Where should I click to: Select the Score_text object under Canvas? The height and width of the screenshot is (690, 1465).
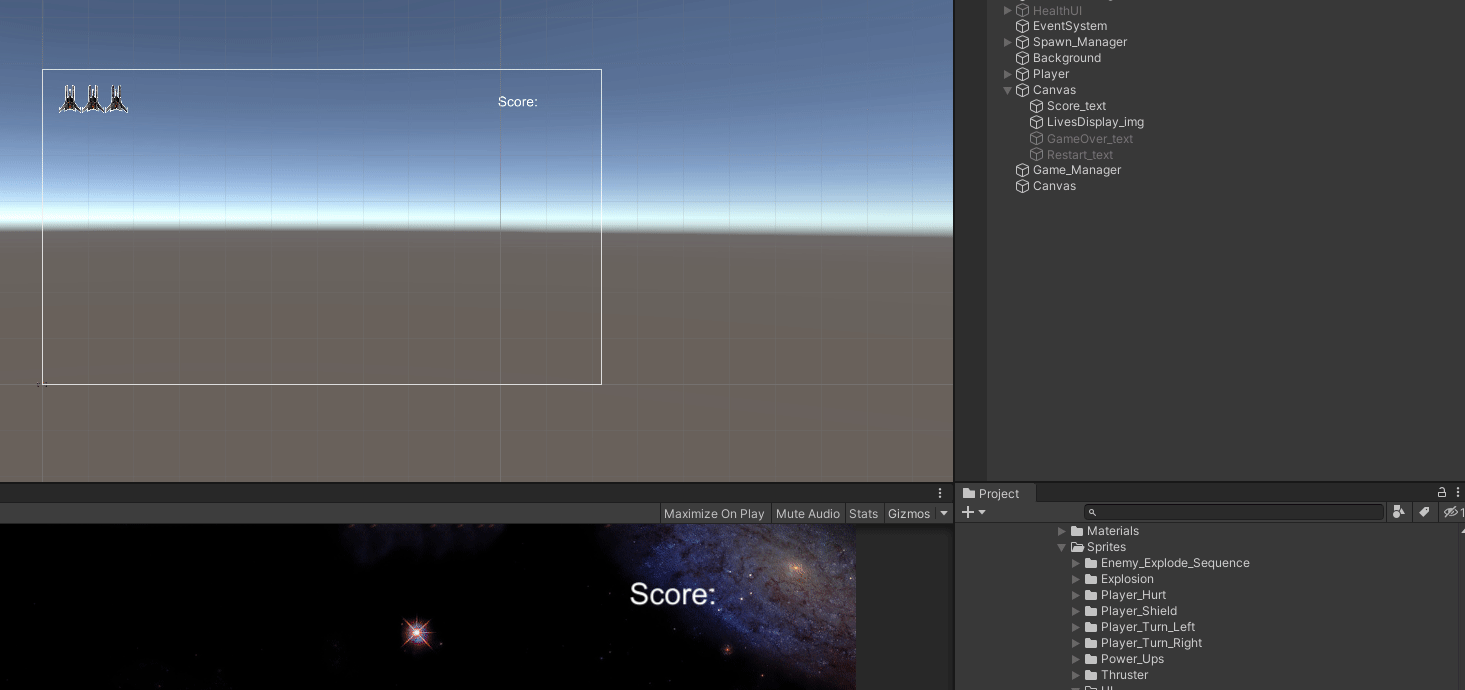(1077, 106)
